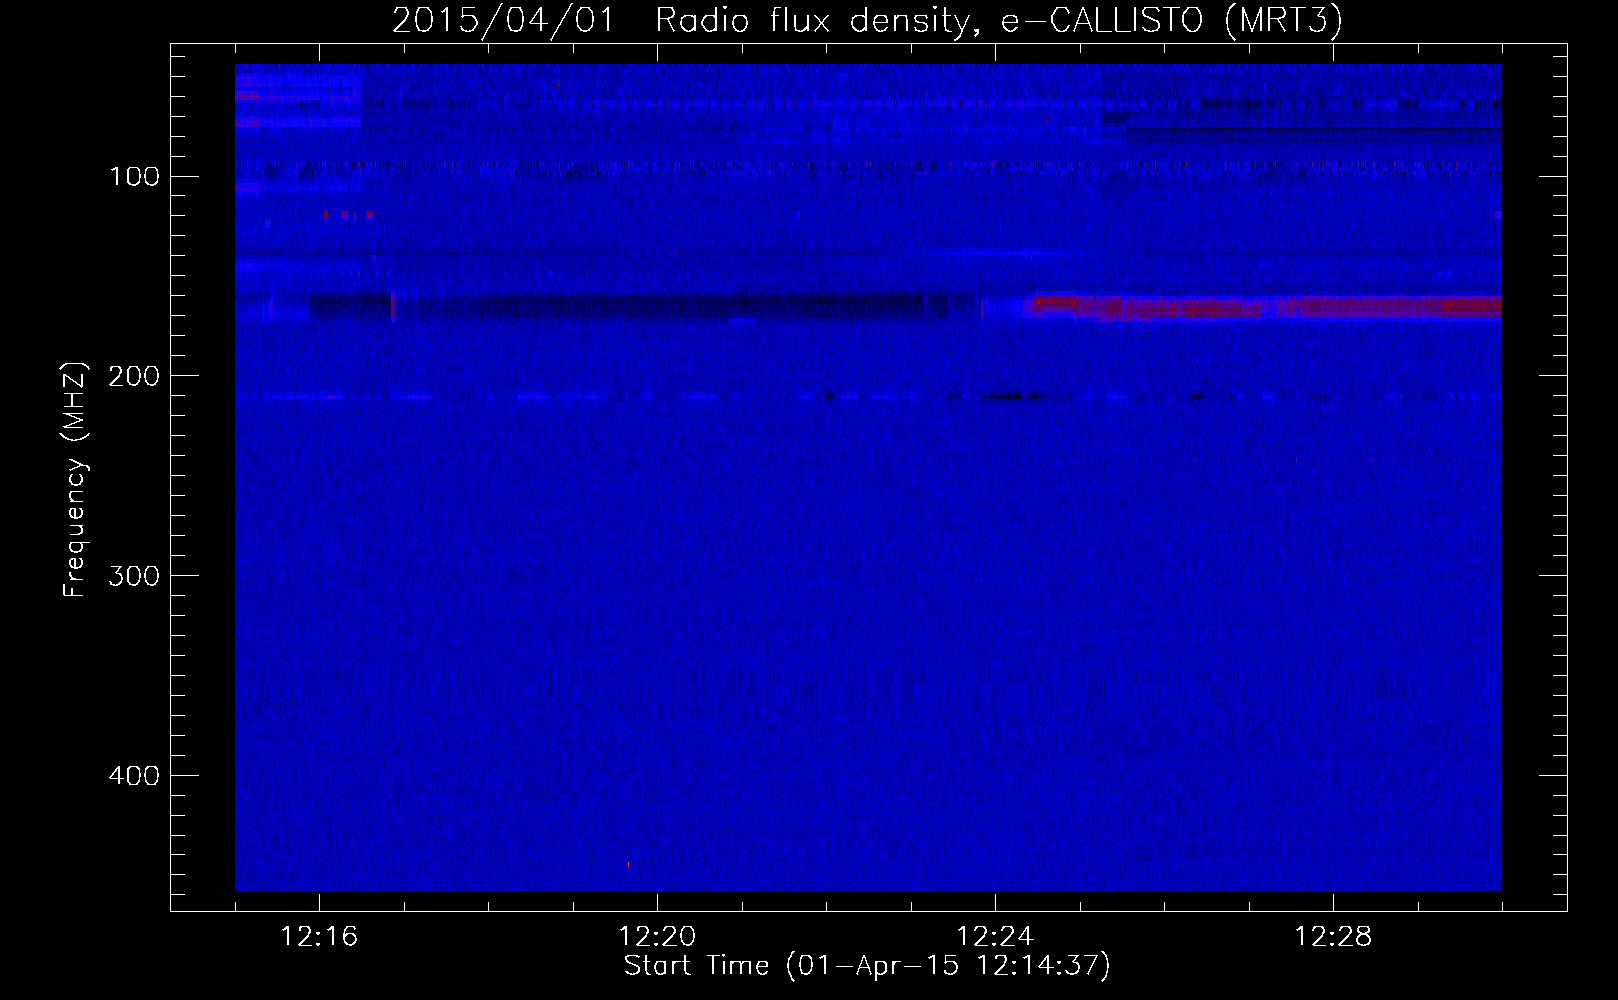
Task: Click the plot title 'Radio flux density, e-CALLISTO (MRT3)'
Action: point(999,20)
